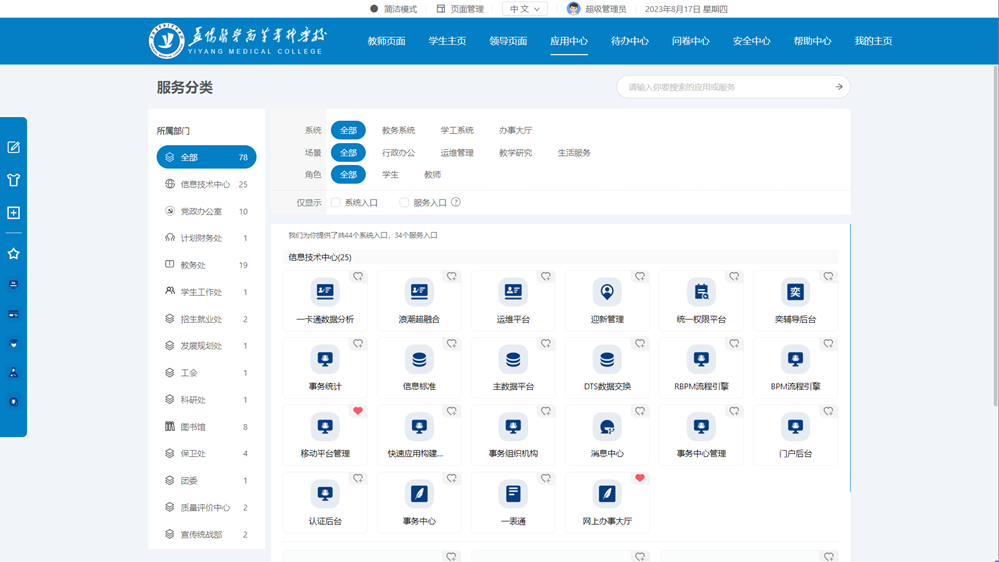Image resolution: width=999 pixels, height=562 pixels.
Task: Toggle 简洁模式 at the top bar
Action: tap(393, 9)
